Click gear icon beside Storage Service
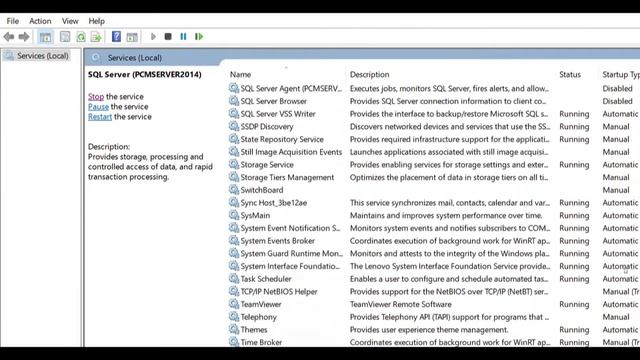The width and height of the screenshot is (640, 360). coord(234,164)
